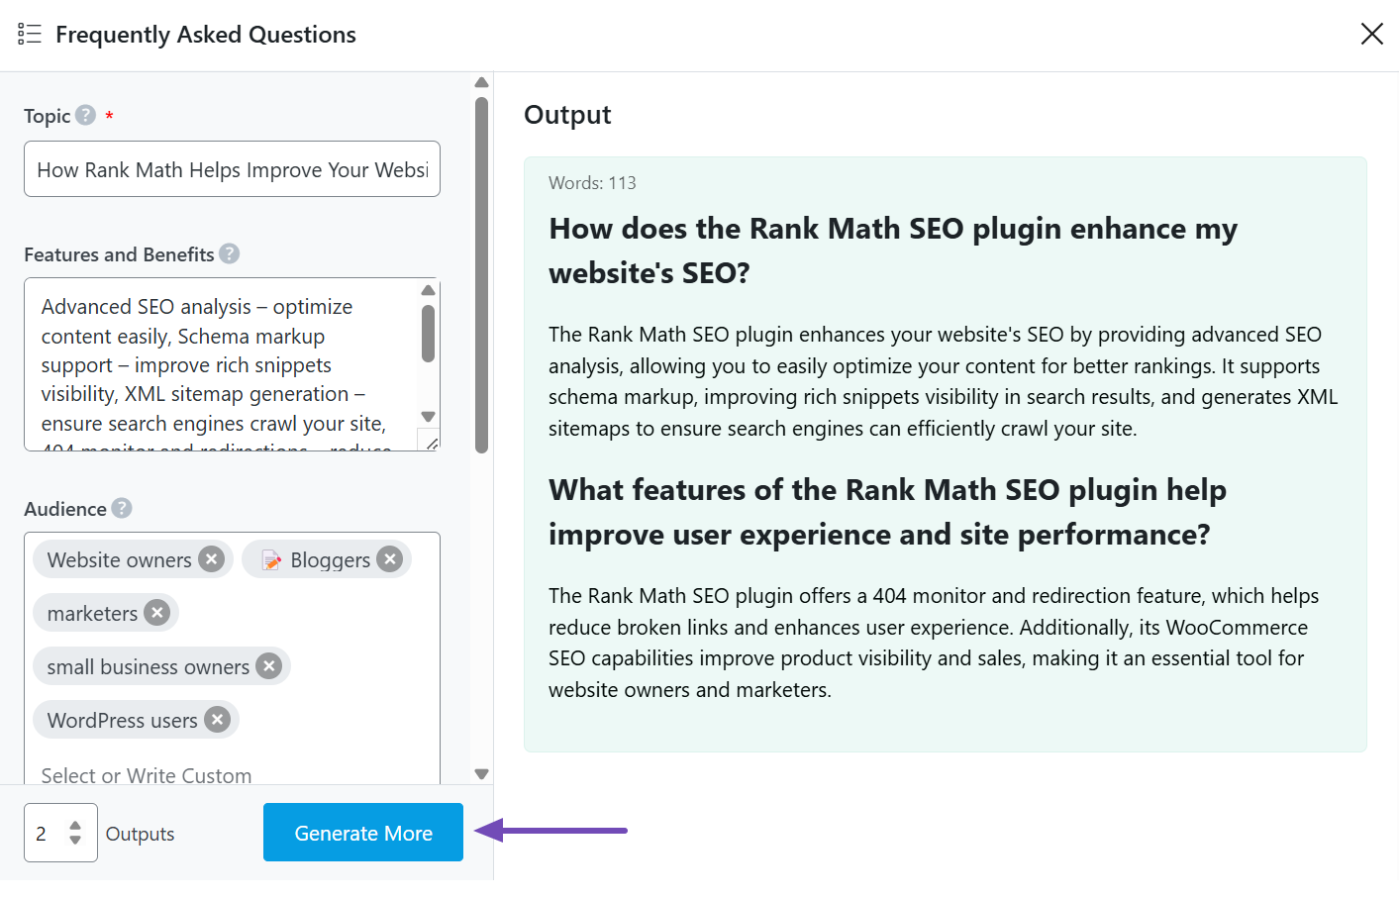The height and width of the screenshot is (918, 1399).
Task: Click the left panel scroll up arrow
Action: (x=482, y=82)
